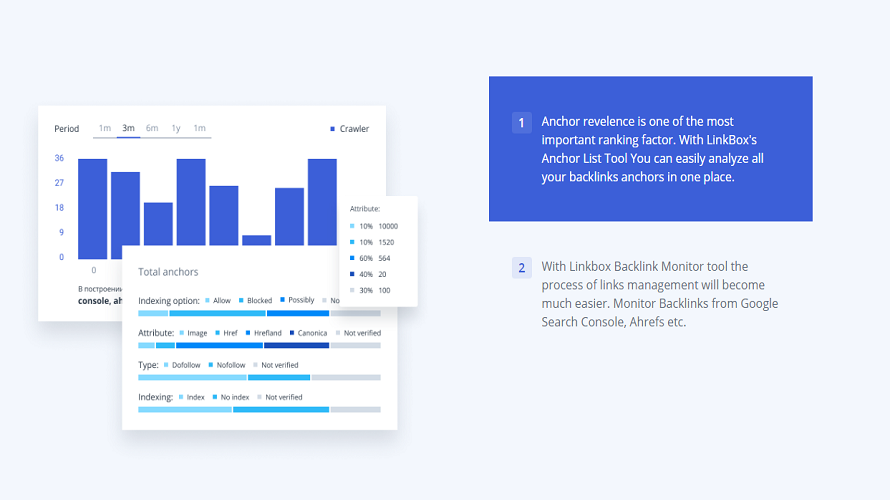
Task: Click the '60% 564' attribute row
Action: click(x=370, y=258)
